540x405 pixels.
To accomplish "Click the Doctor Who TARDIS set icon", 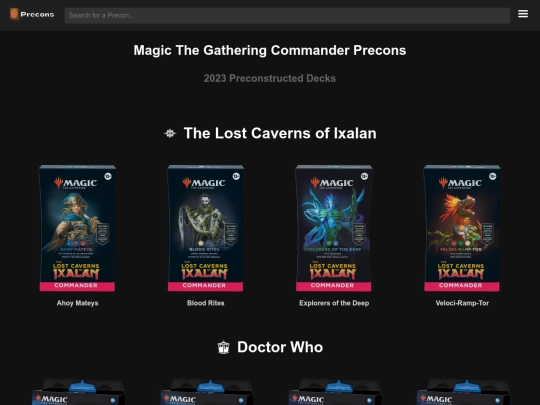I will pyautogui.click(x=224, y=347).
